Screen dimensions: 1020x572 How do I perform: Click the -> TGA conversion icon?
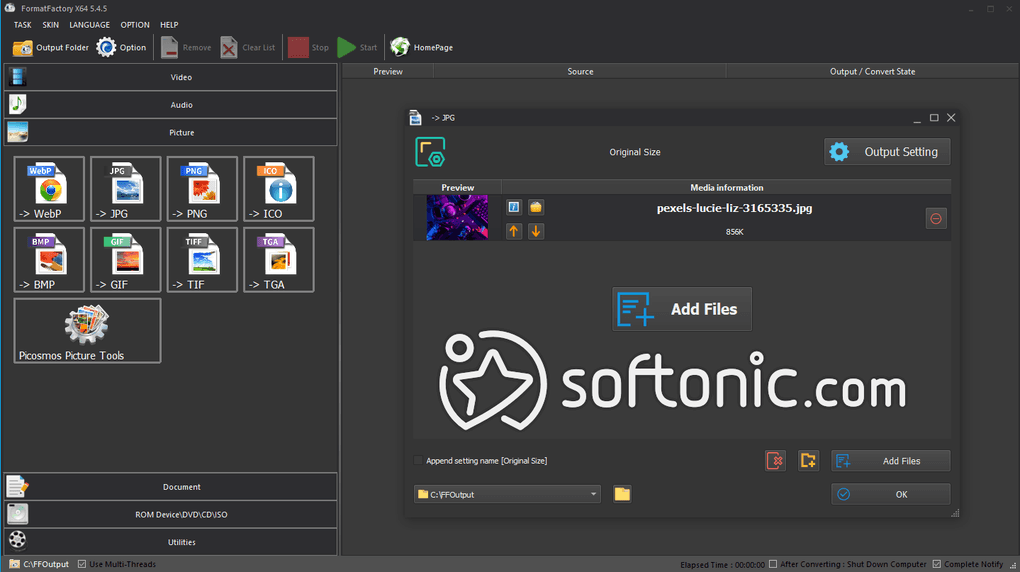coord(279,260)
